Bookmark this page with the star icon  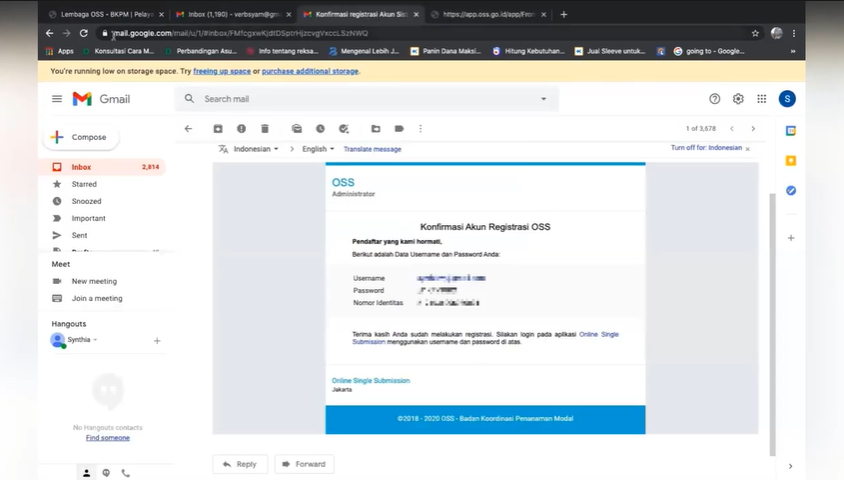coord(755,33)
